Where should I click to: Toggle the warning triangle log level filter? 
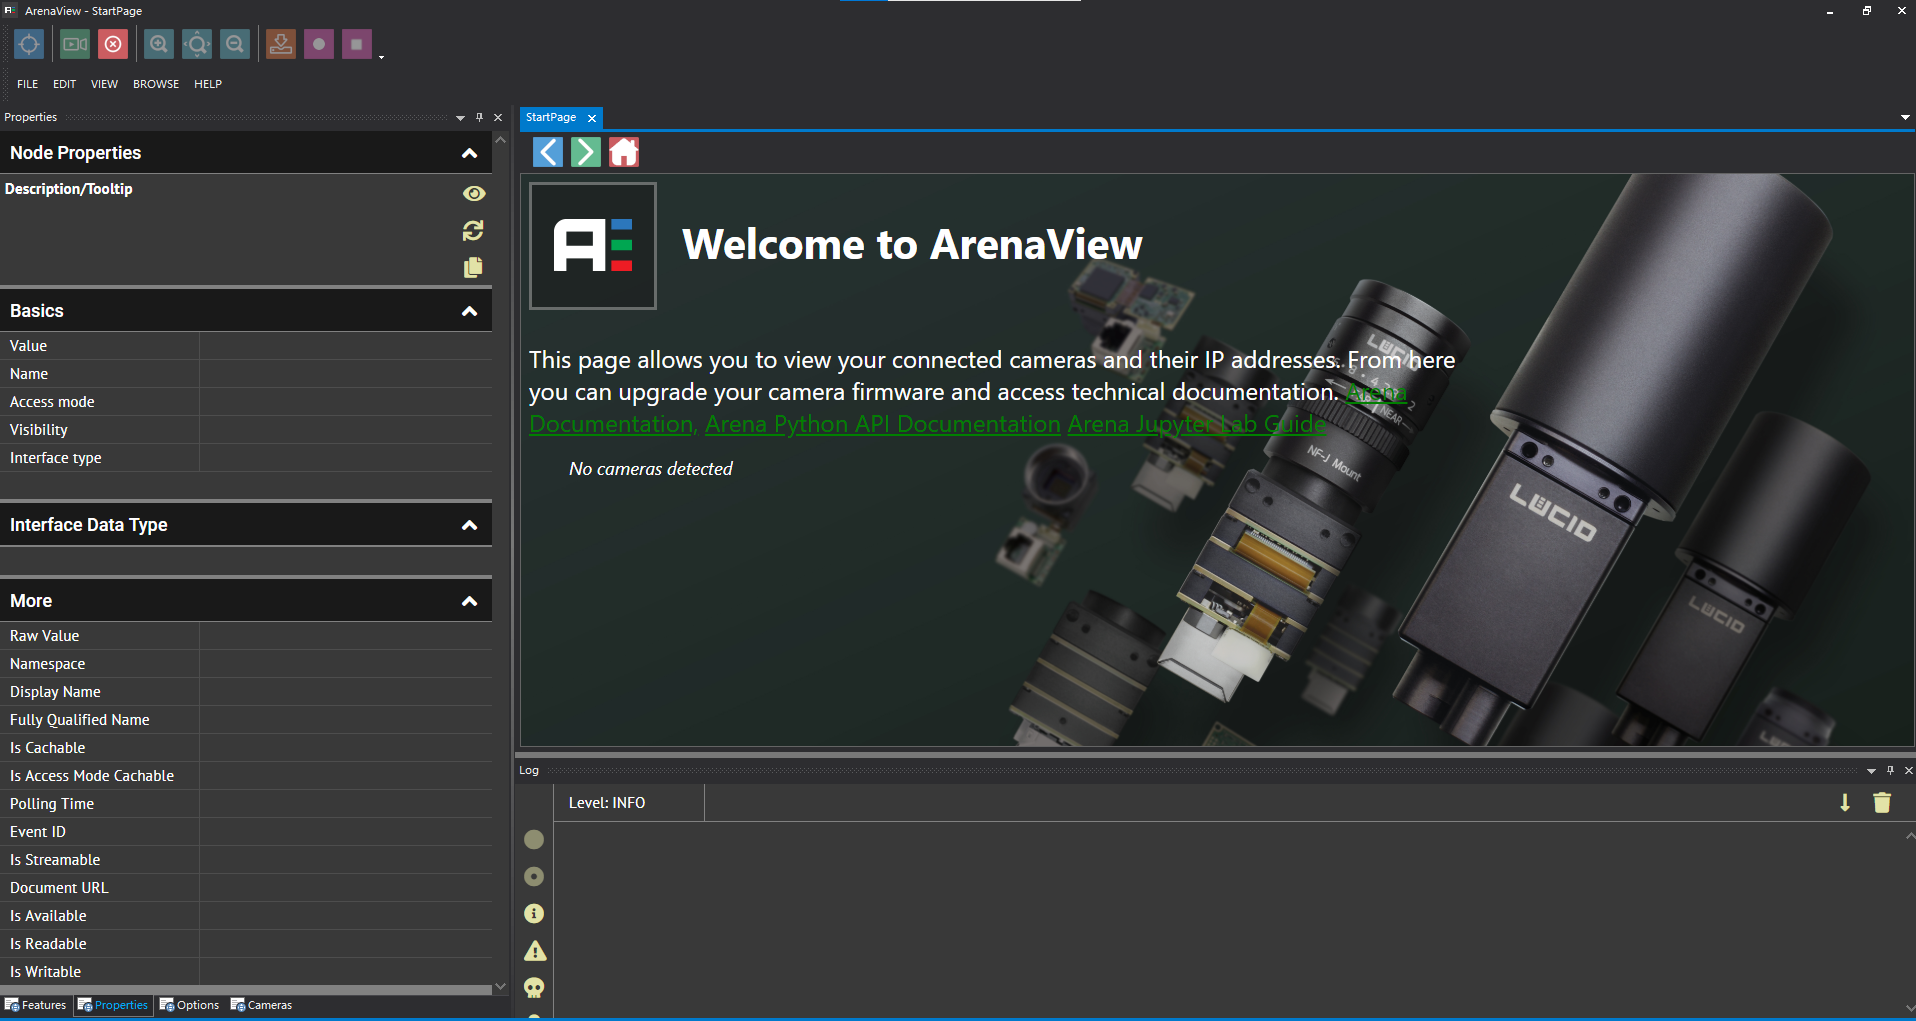coord(535,951)
